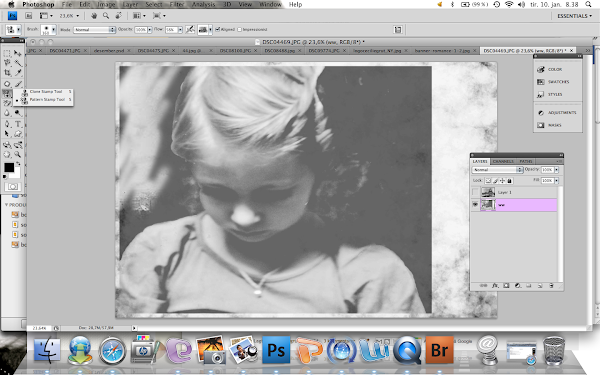Viewport: 600px width, 375px height.
Task: Open the Filter menu
Action: tap(177, 4)
